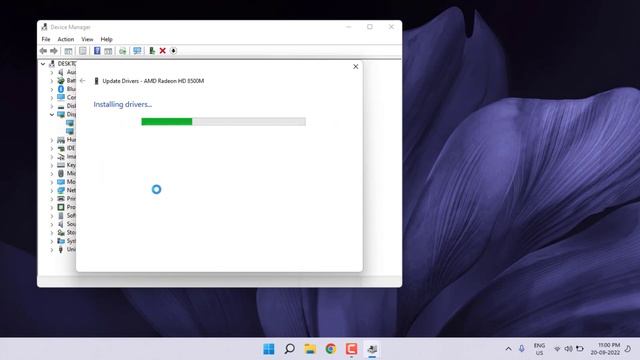Collapse the DESKTOP root node chevron
The width and height of the screenshot is (640, 360).
pyautogui.click(x=43, y=64)
